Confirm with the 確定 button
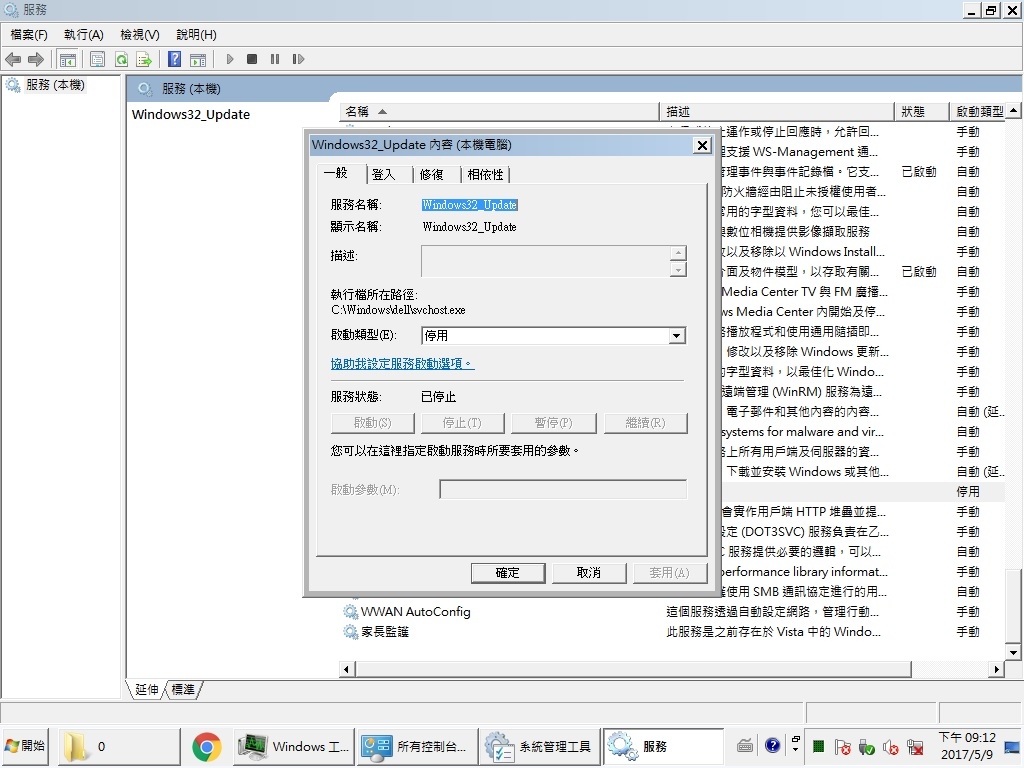The width and height of the screenshot is (1024, 768). pos(507,573)
